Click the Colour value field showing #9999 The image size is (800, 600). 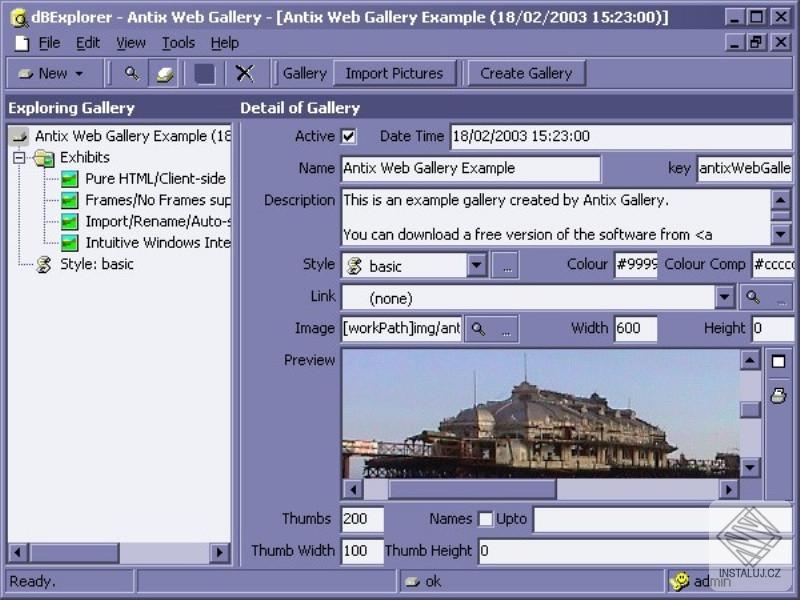tap(636, 265)
